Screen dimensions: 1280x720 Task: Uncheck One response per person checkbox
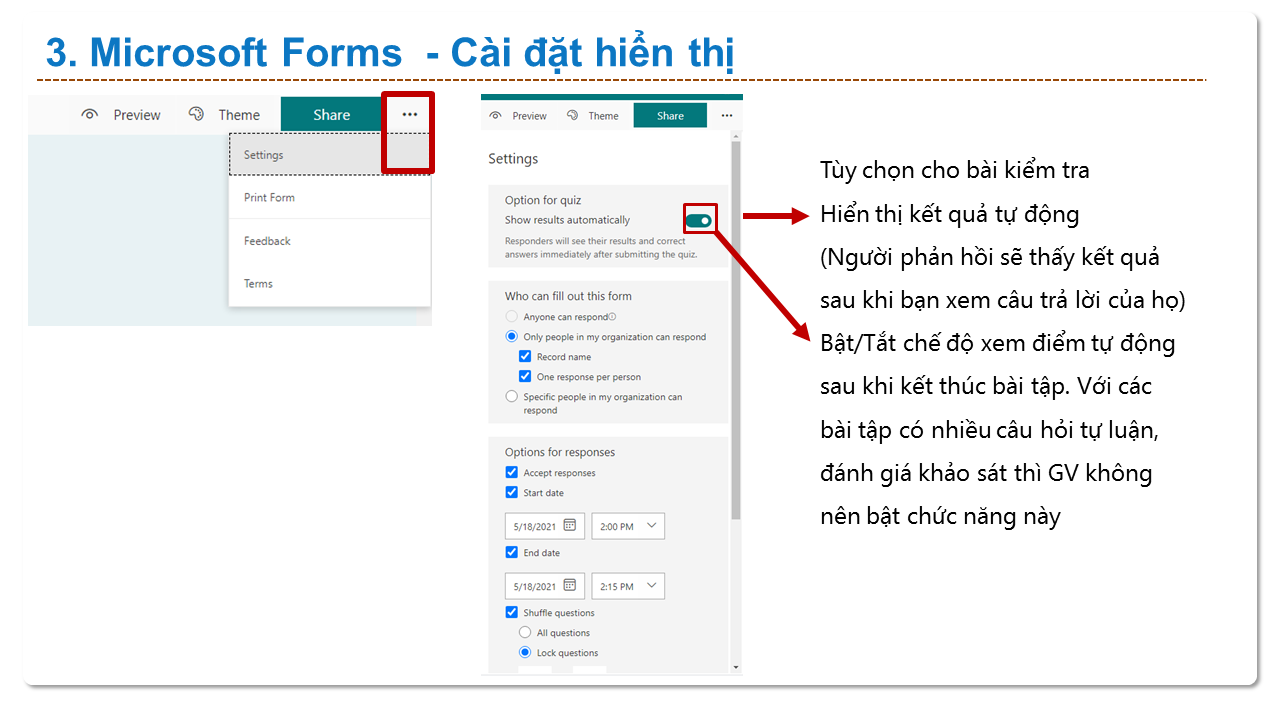525,377
